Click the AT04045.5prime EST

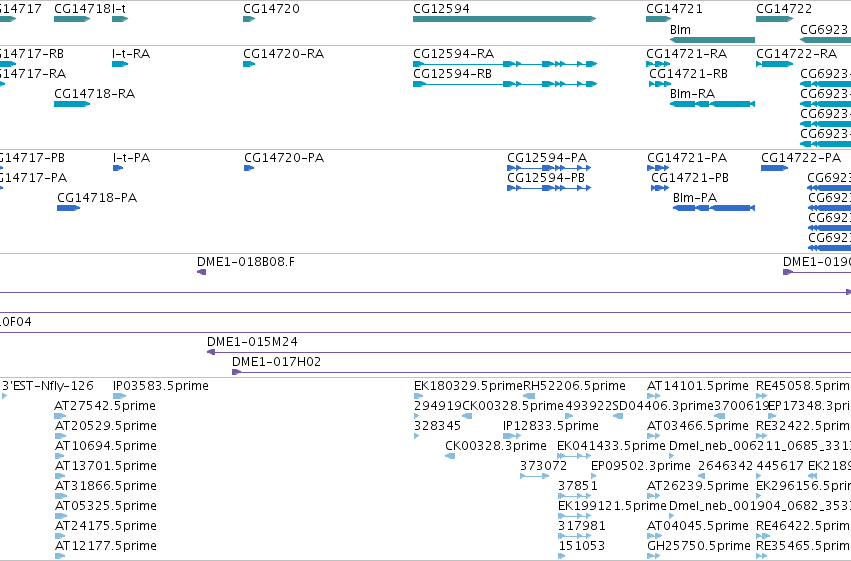[653, 537]
